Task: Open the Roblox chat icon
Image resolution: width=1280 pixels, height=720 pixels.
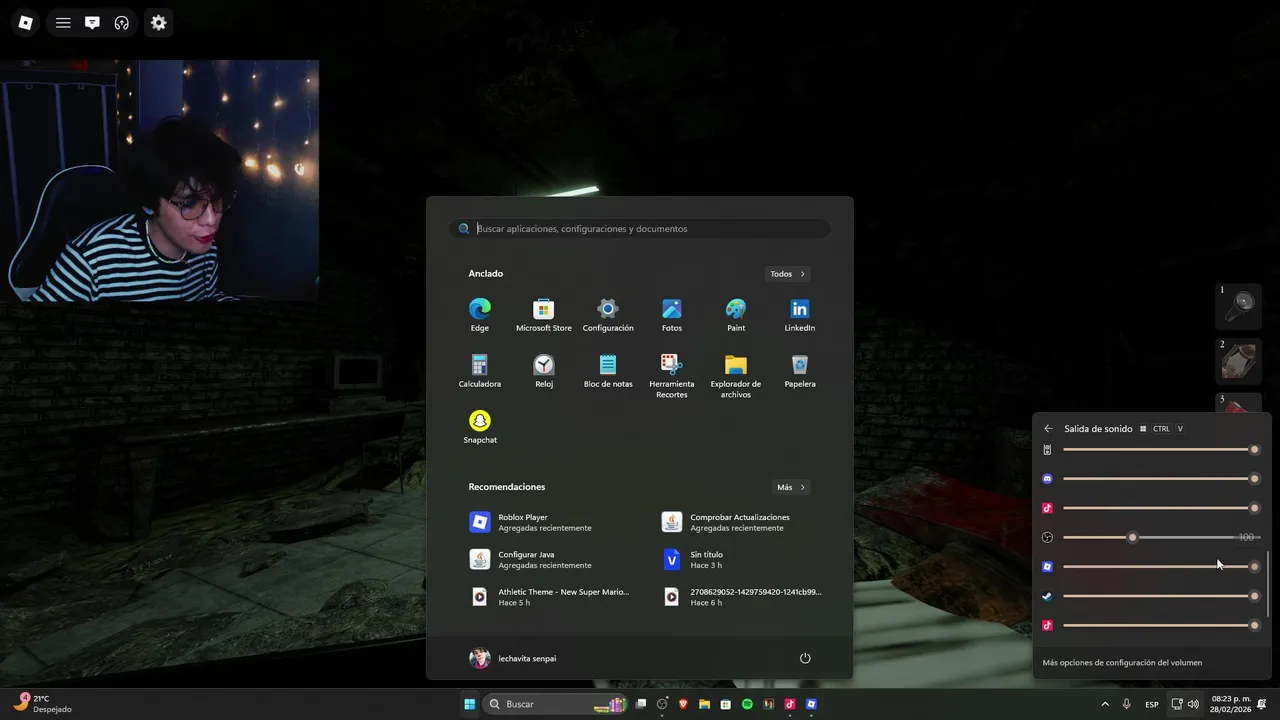Action: tap(92, 22)
